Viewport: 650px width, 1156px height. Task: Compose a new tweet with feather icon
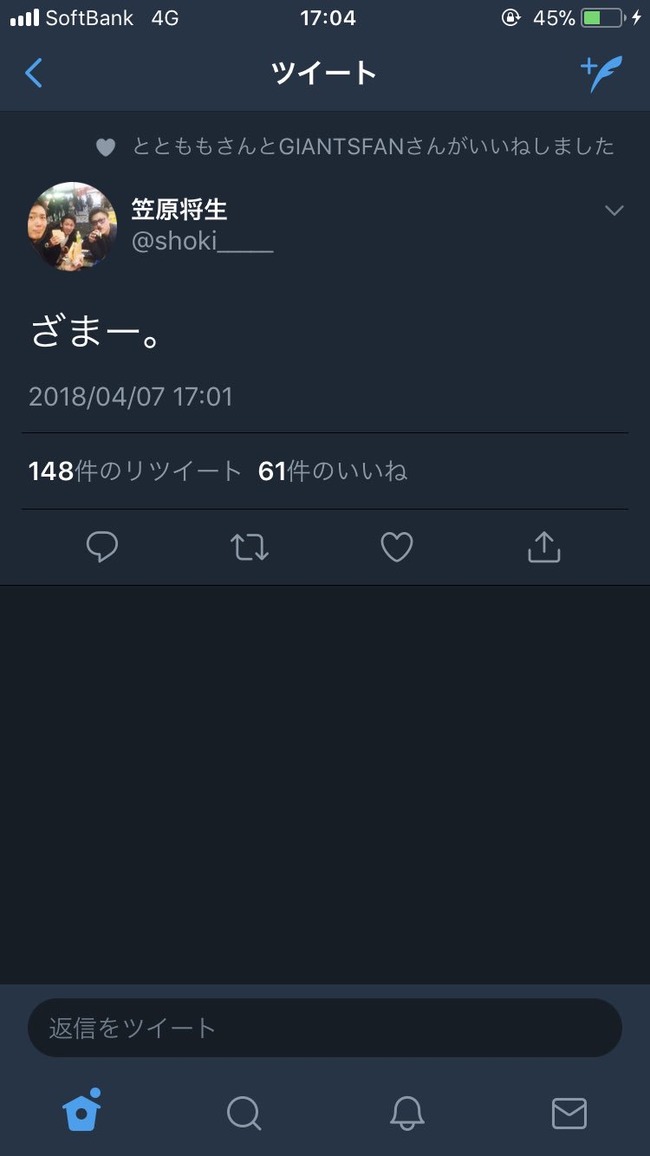tap(601, 74)
